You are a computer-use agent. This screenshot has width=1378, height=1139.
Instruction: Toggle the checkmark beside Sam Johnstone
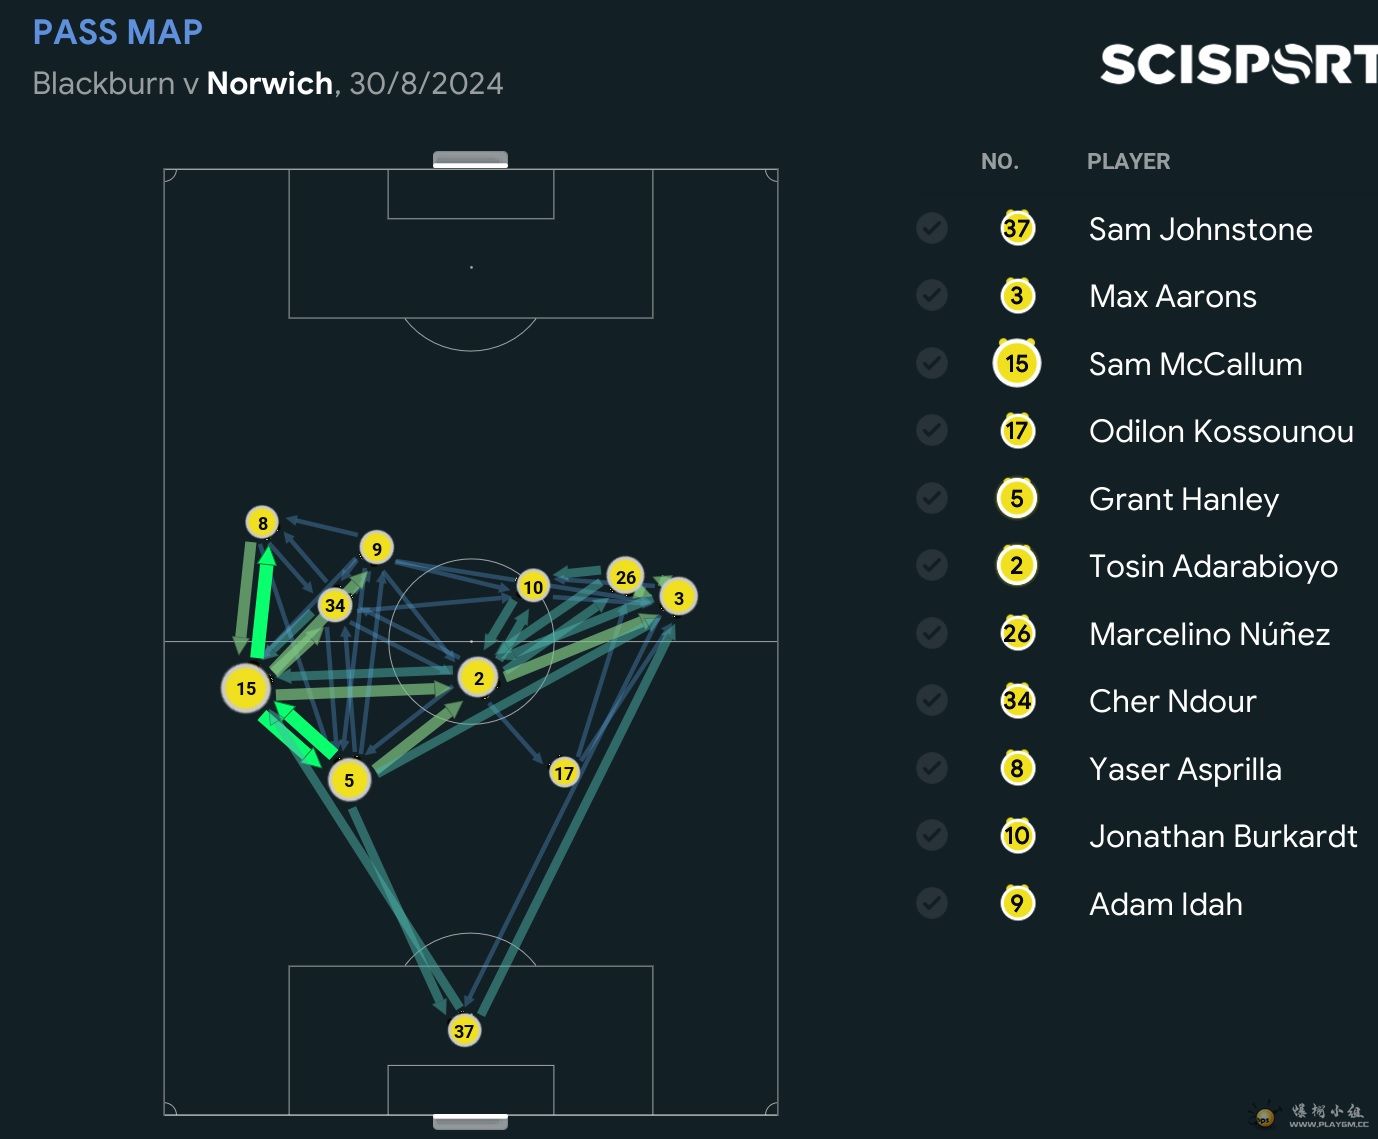click(x=932, y=229)
